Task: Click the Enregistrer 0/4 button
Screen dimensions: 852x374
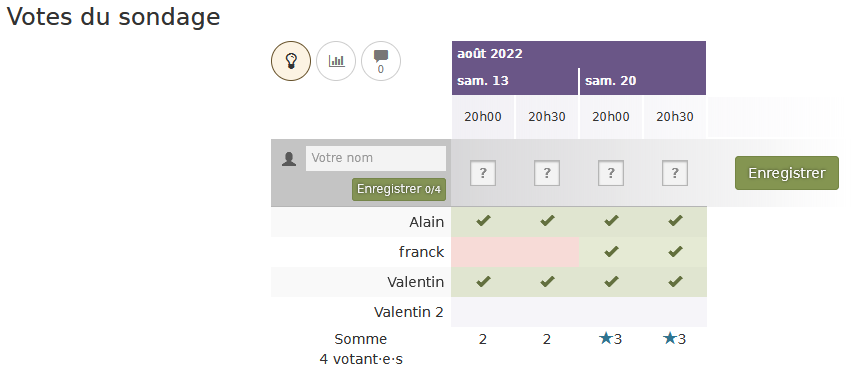Action: [399, 189]
